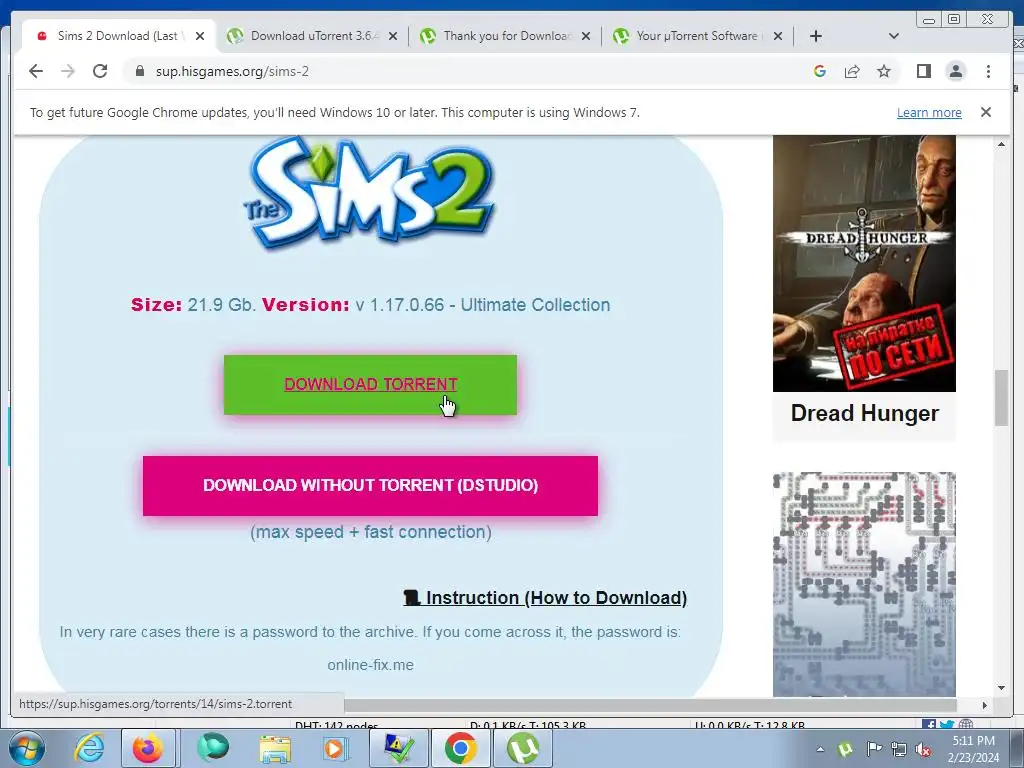Close the Thank you for Download tab
This screenshot has width=1024, height=768.
point(586,36)
